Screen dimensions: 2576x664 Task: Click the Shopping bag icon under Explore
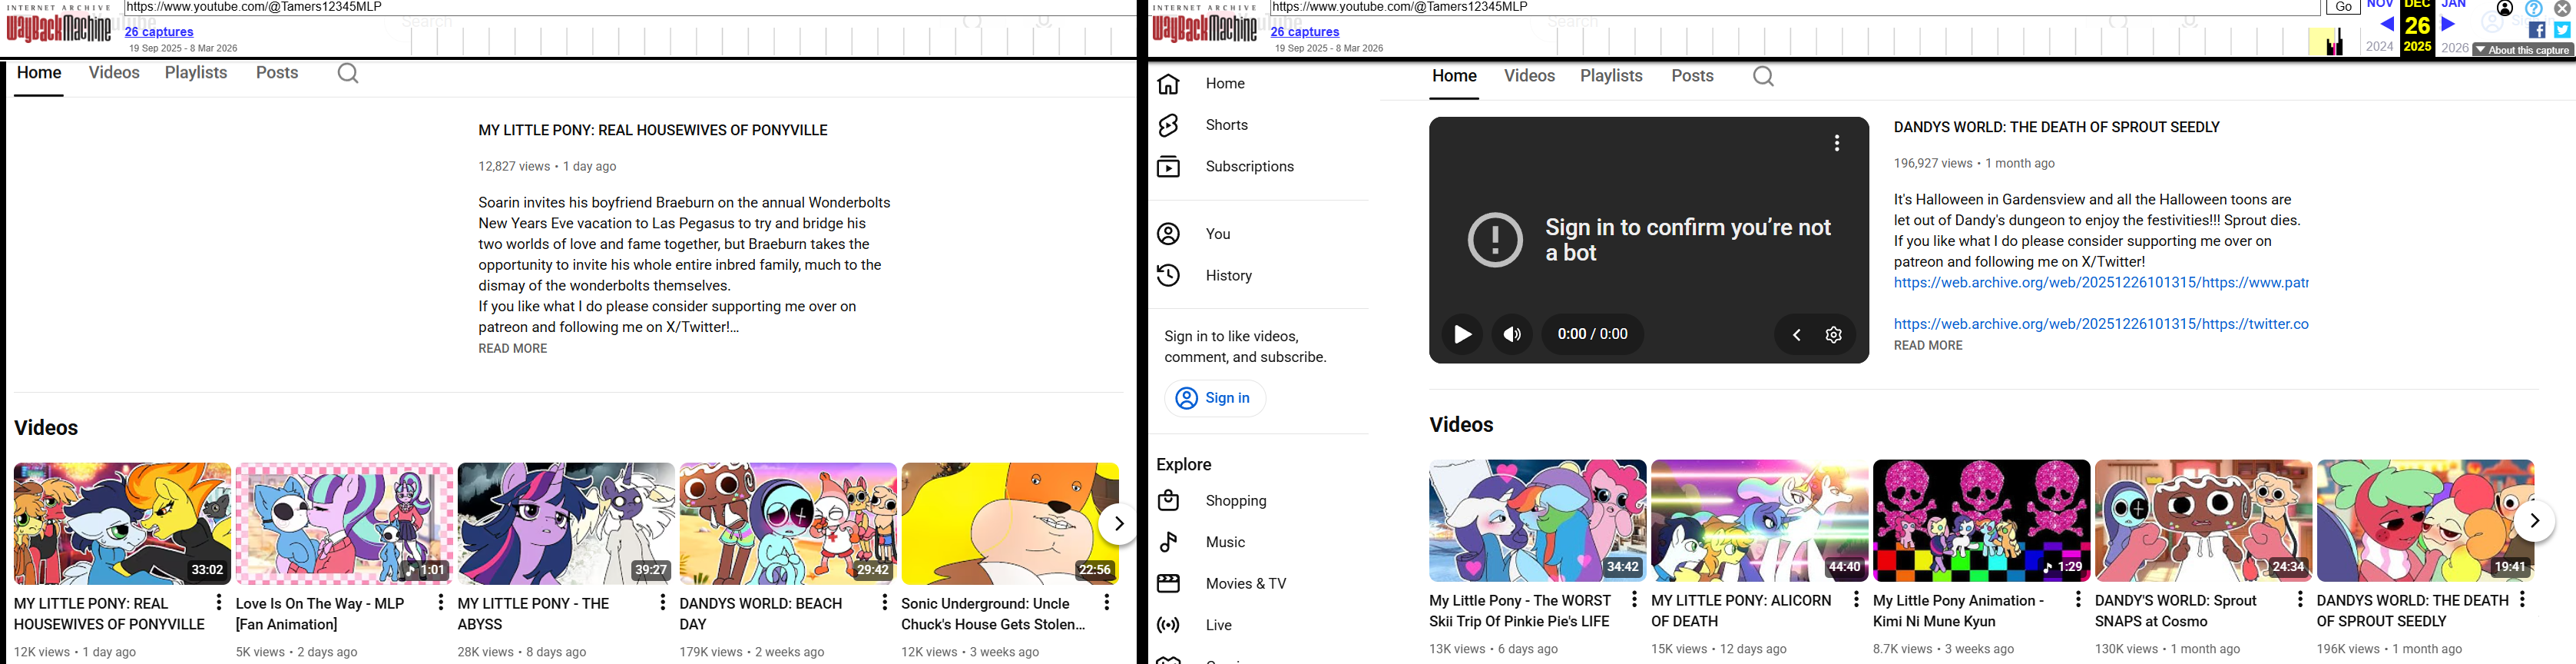click(1168, 500)
